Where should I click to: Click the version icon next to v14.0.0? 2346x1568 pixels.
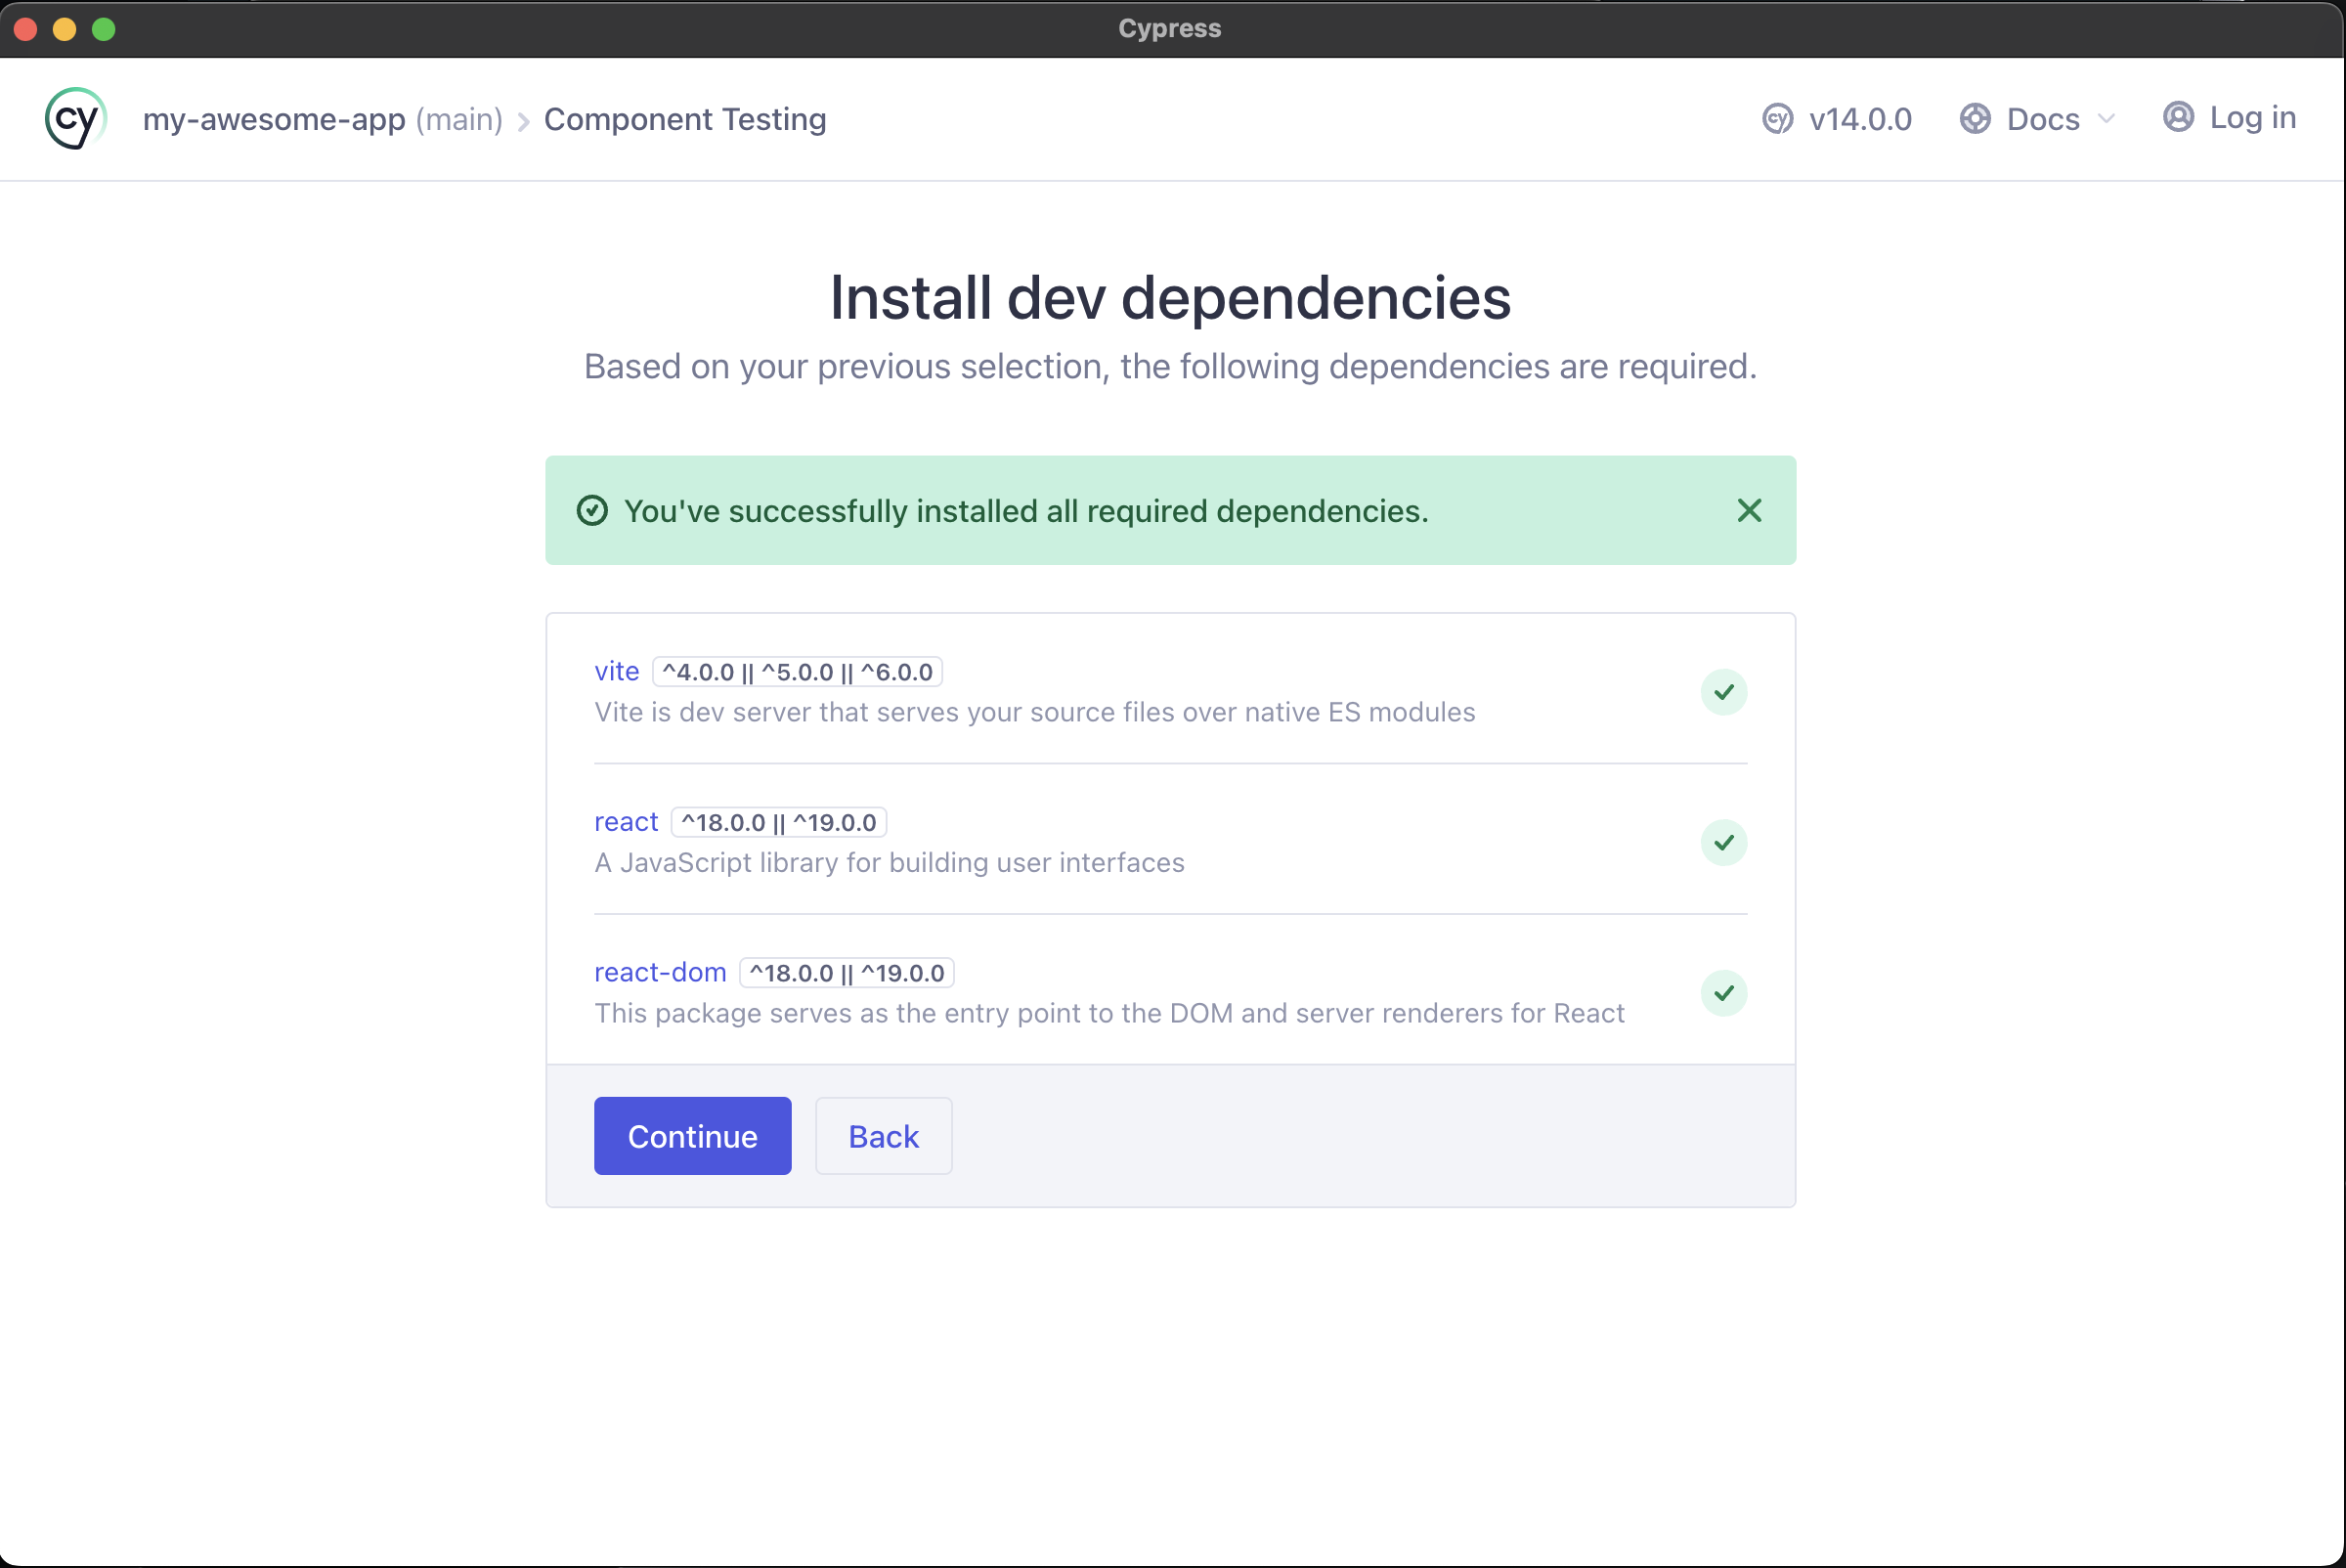(1778, 118)
